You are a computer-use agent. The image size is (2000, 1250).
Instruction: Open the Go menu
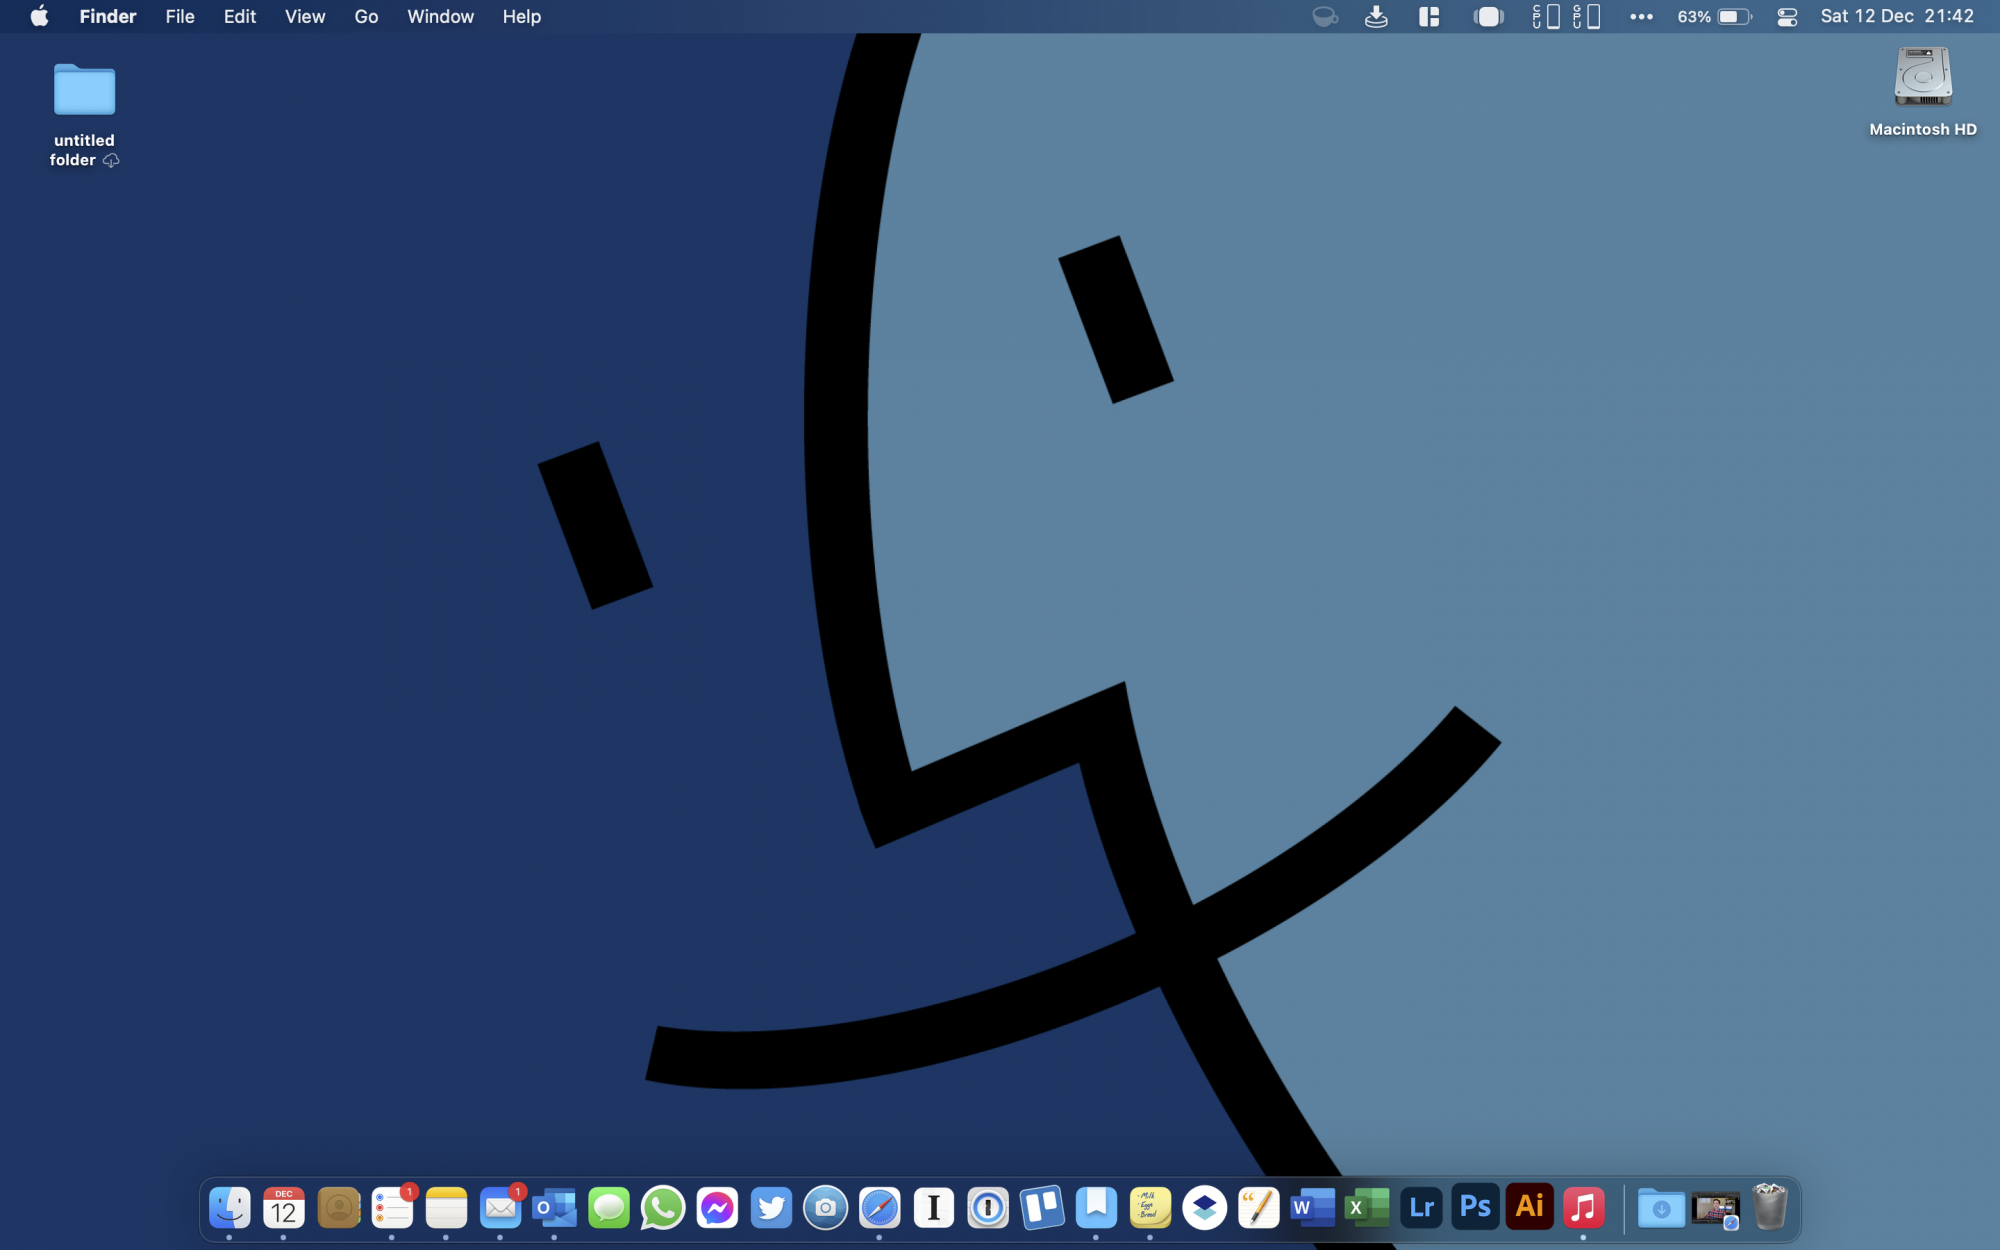pyautogui.click(x=366, y=17)
